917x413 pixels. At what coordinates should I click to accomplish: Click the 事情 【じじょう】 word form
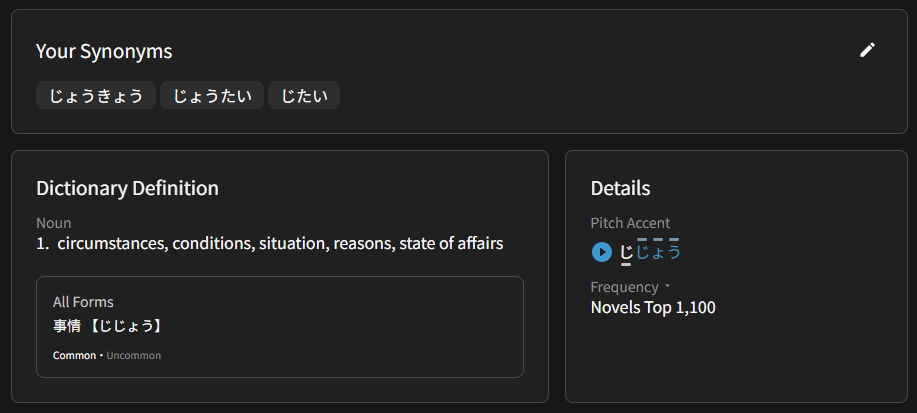107,326
